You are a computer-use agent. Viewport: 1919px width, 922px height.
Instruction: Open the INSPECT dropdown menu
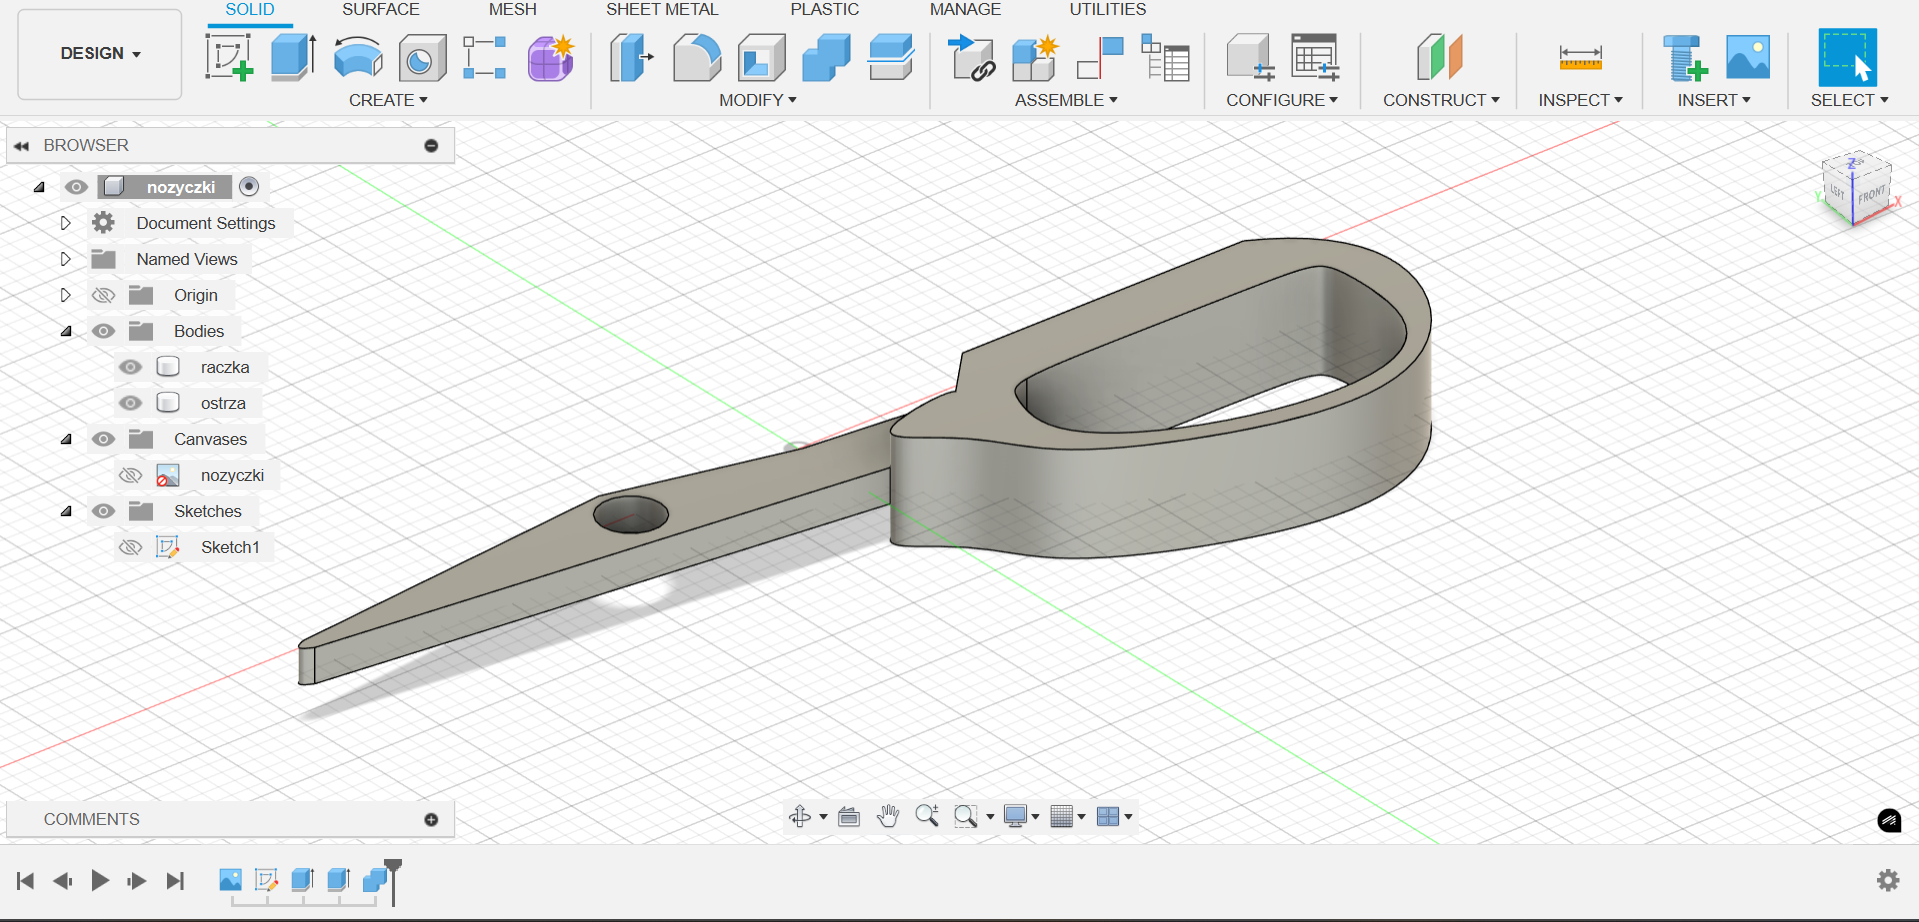pos(1580,100)
